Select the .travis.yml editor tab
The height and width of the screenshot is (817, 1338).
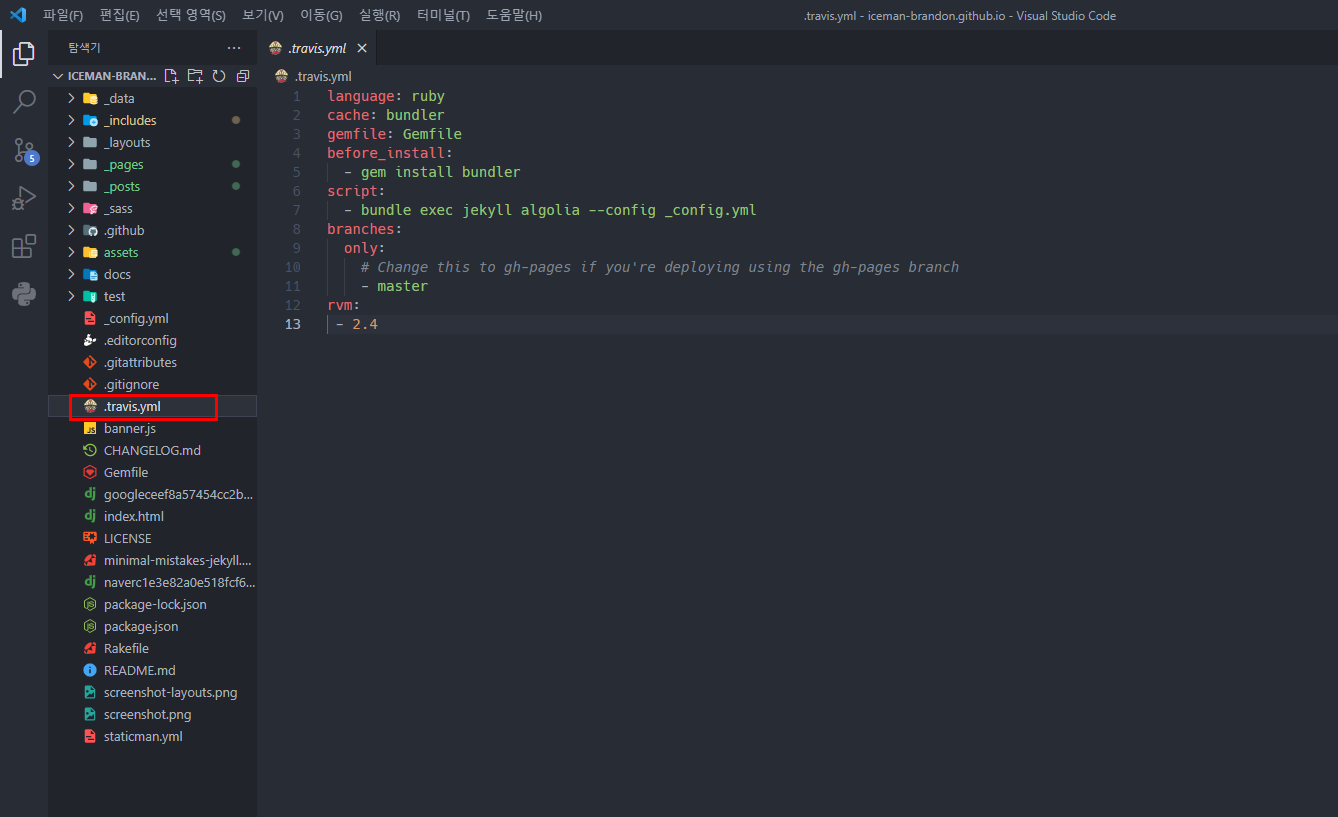[318, 48]
